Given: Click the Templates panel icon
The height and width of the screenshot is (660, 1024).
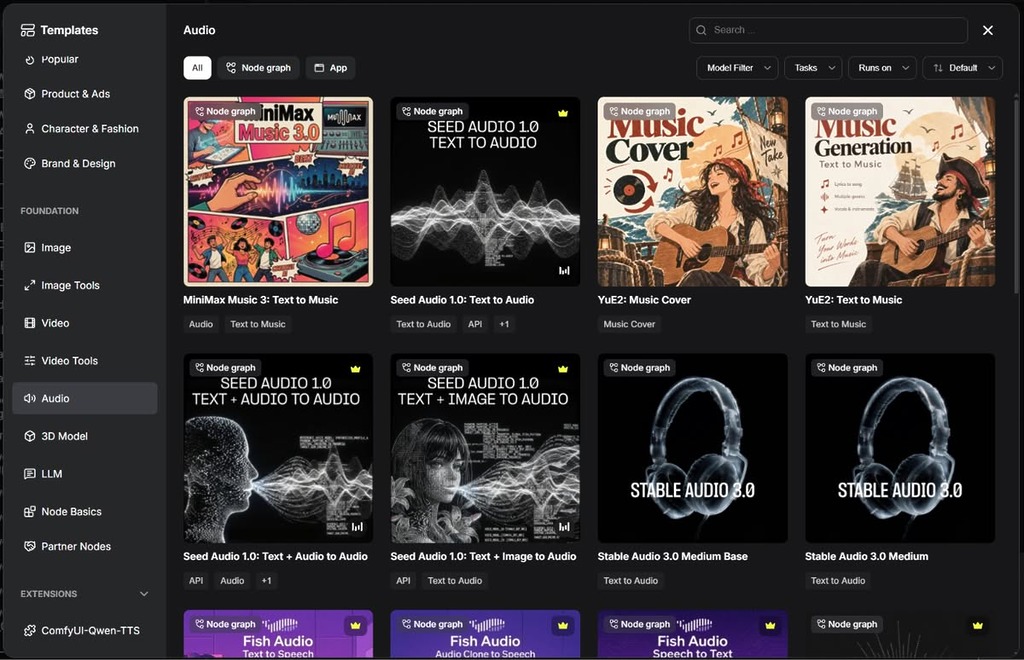Looking at the screenshot, I should click(x=27, y=30).
